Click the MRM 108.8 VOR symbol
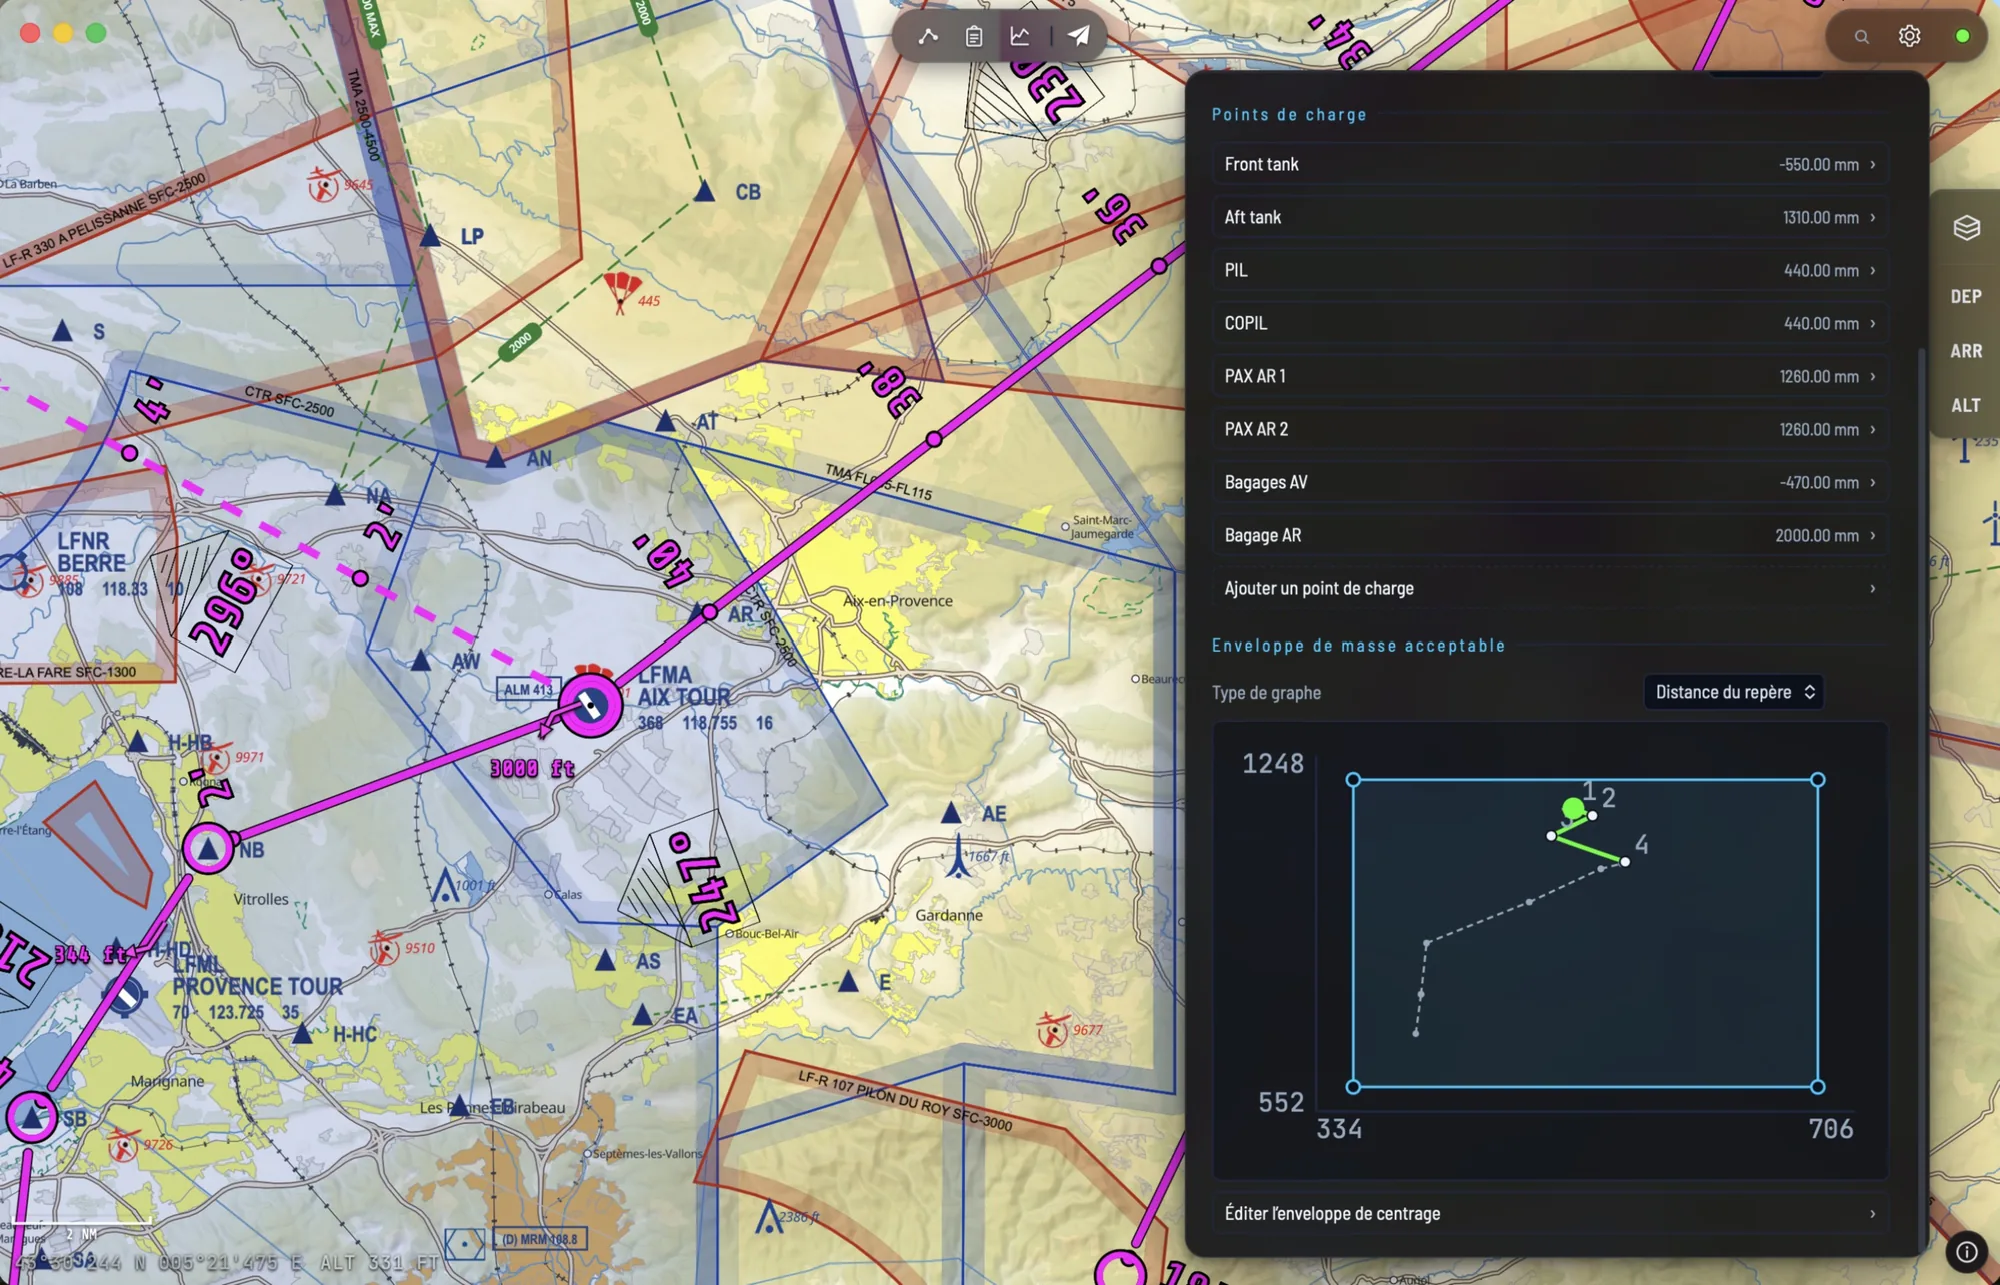This screenshot has height=1285, width=2000. pos(464,1243)
